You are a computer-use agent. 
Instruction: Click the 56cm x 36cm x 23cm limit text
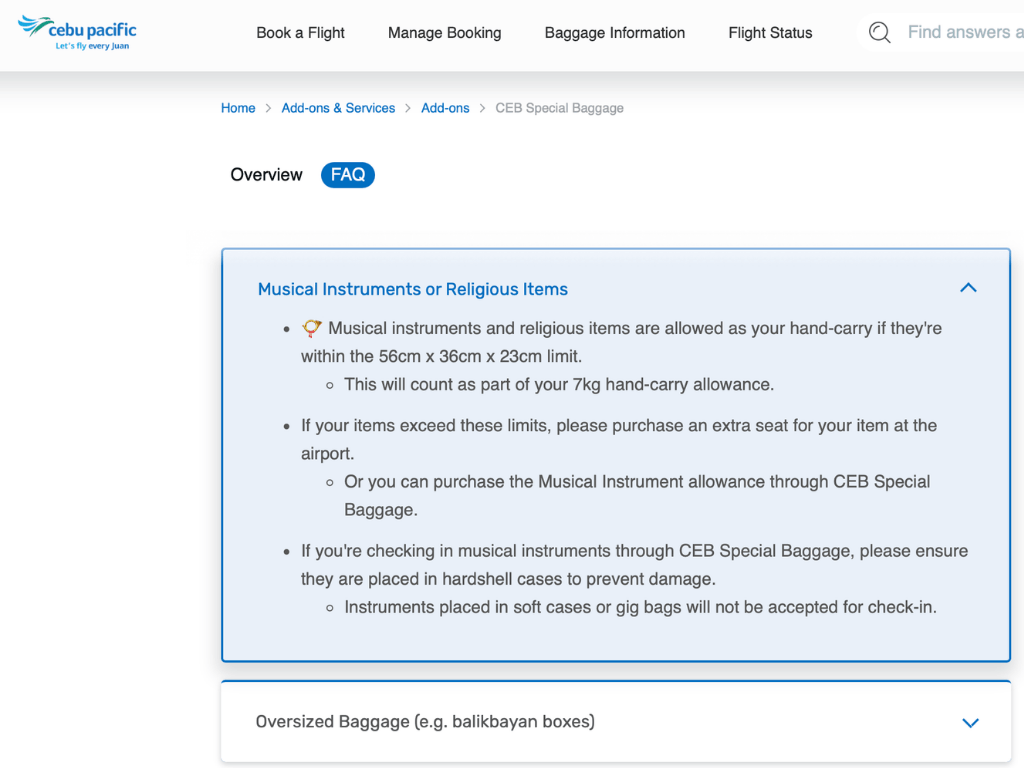click(481, 357)
